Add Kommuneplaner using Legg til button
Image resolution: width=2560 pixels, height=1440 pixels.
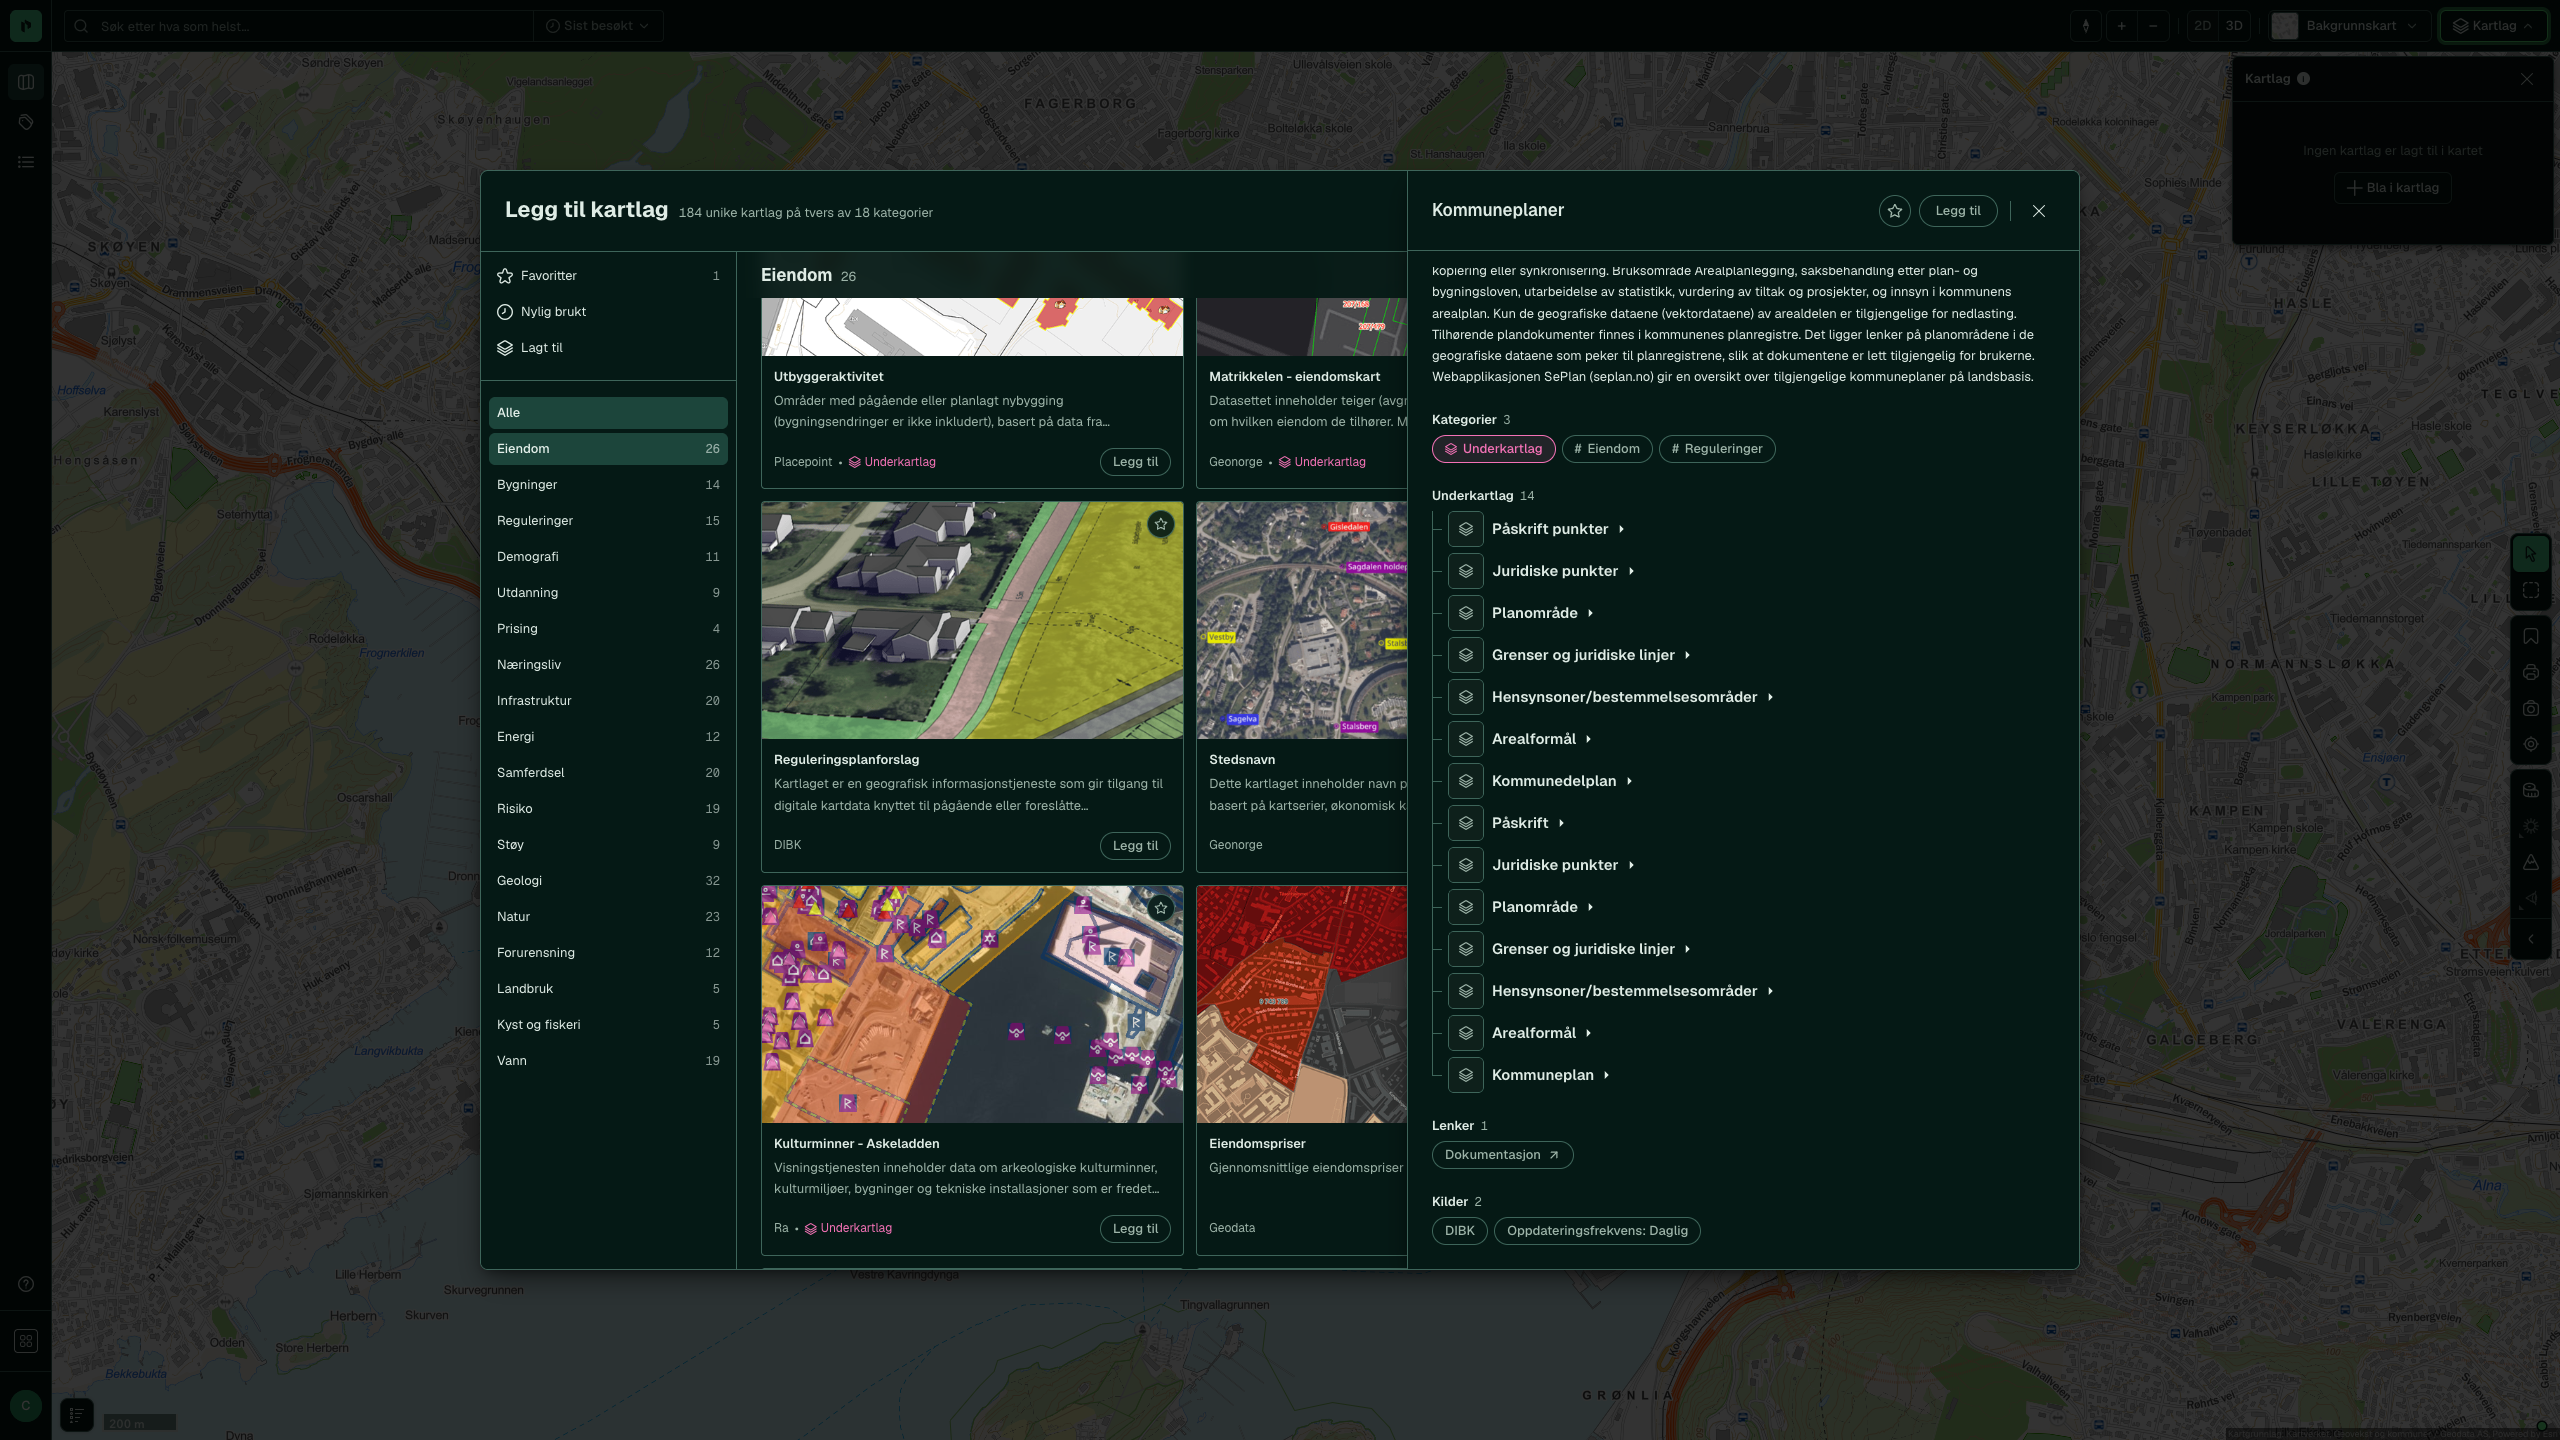[1957, 211]
